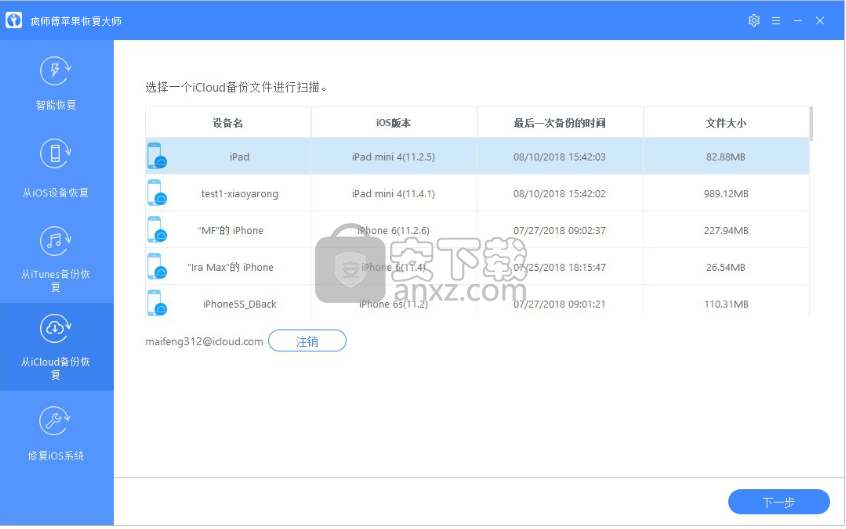846x529 pixels.
Task: Select the "Ira Max"的 iPhone backup name
Action: [231, 267]
